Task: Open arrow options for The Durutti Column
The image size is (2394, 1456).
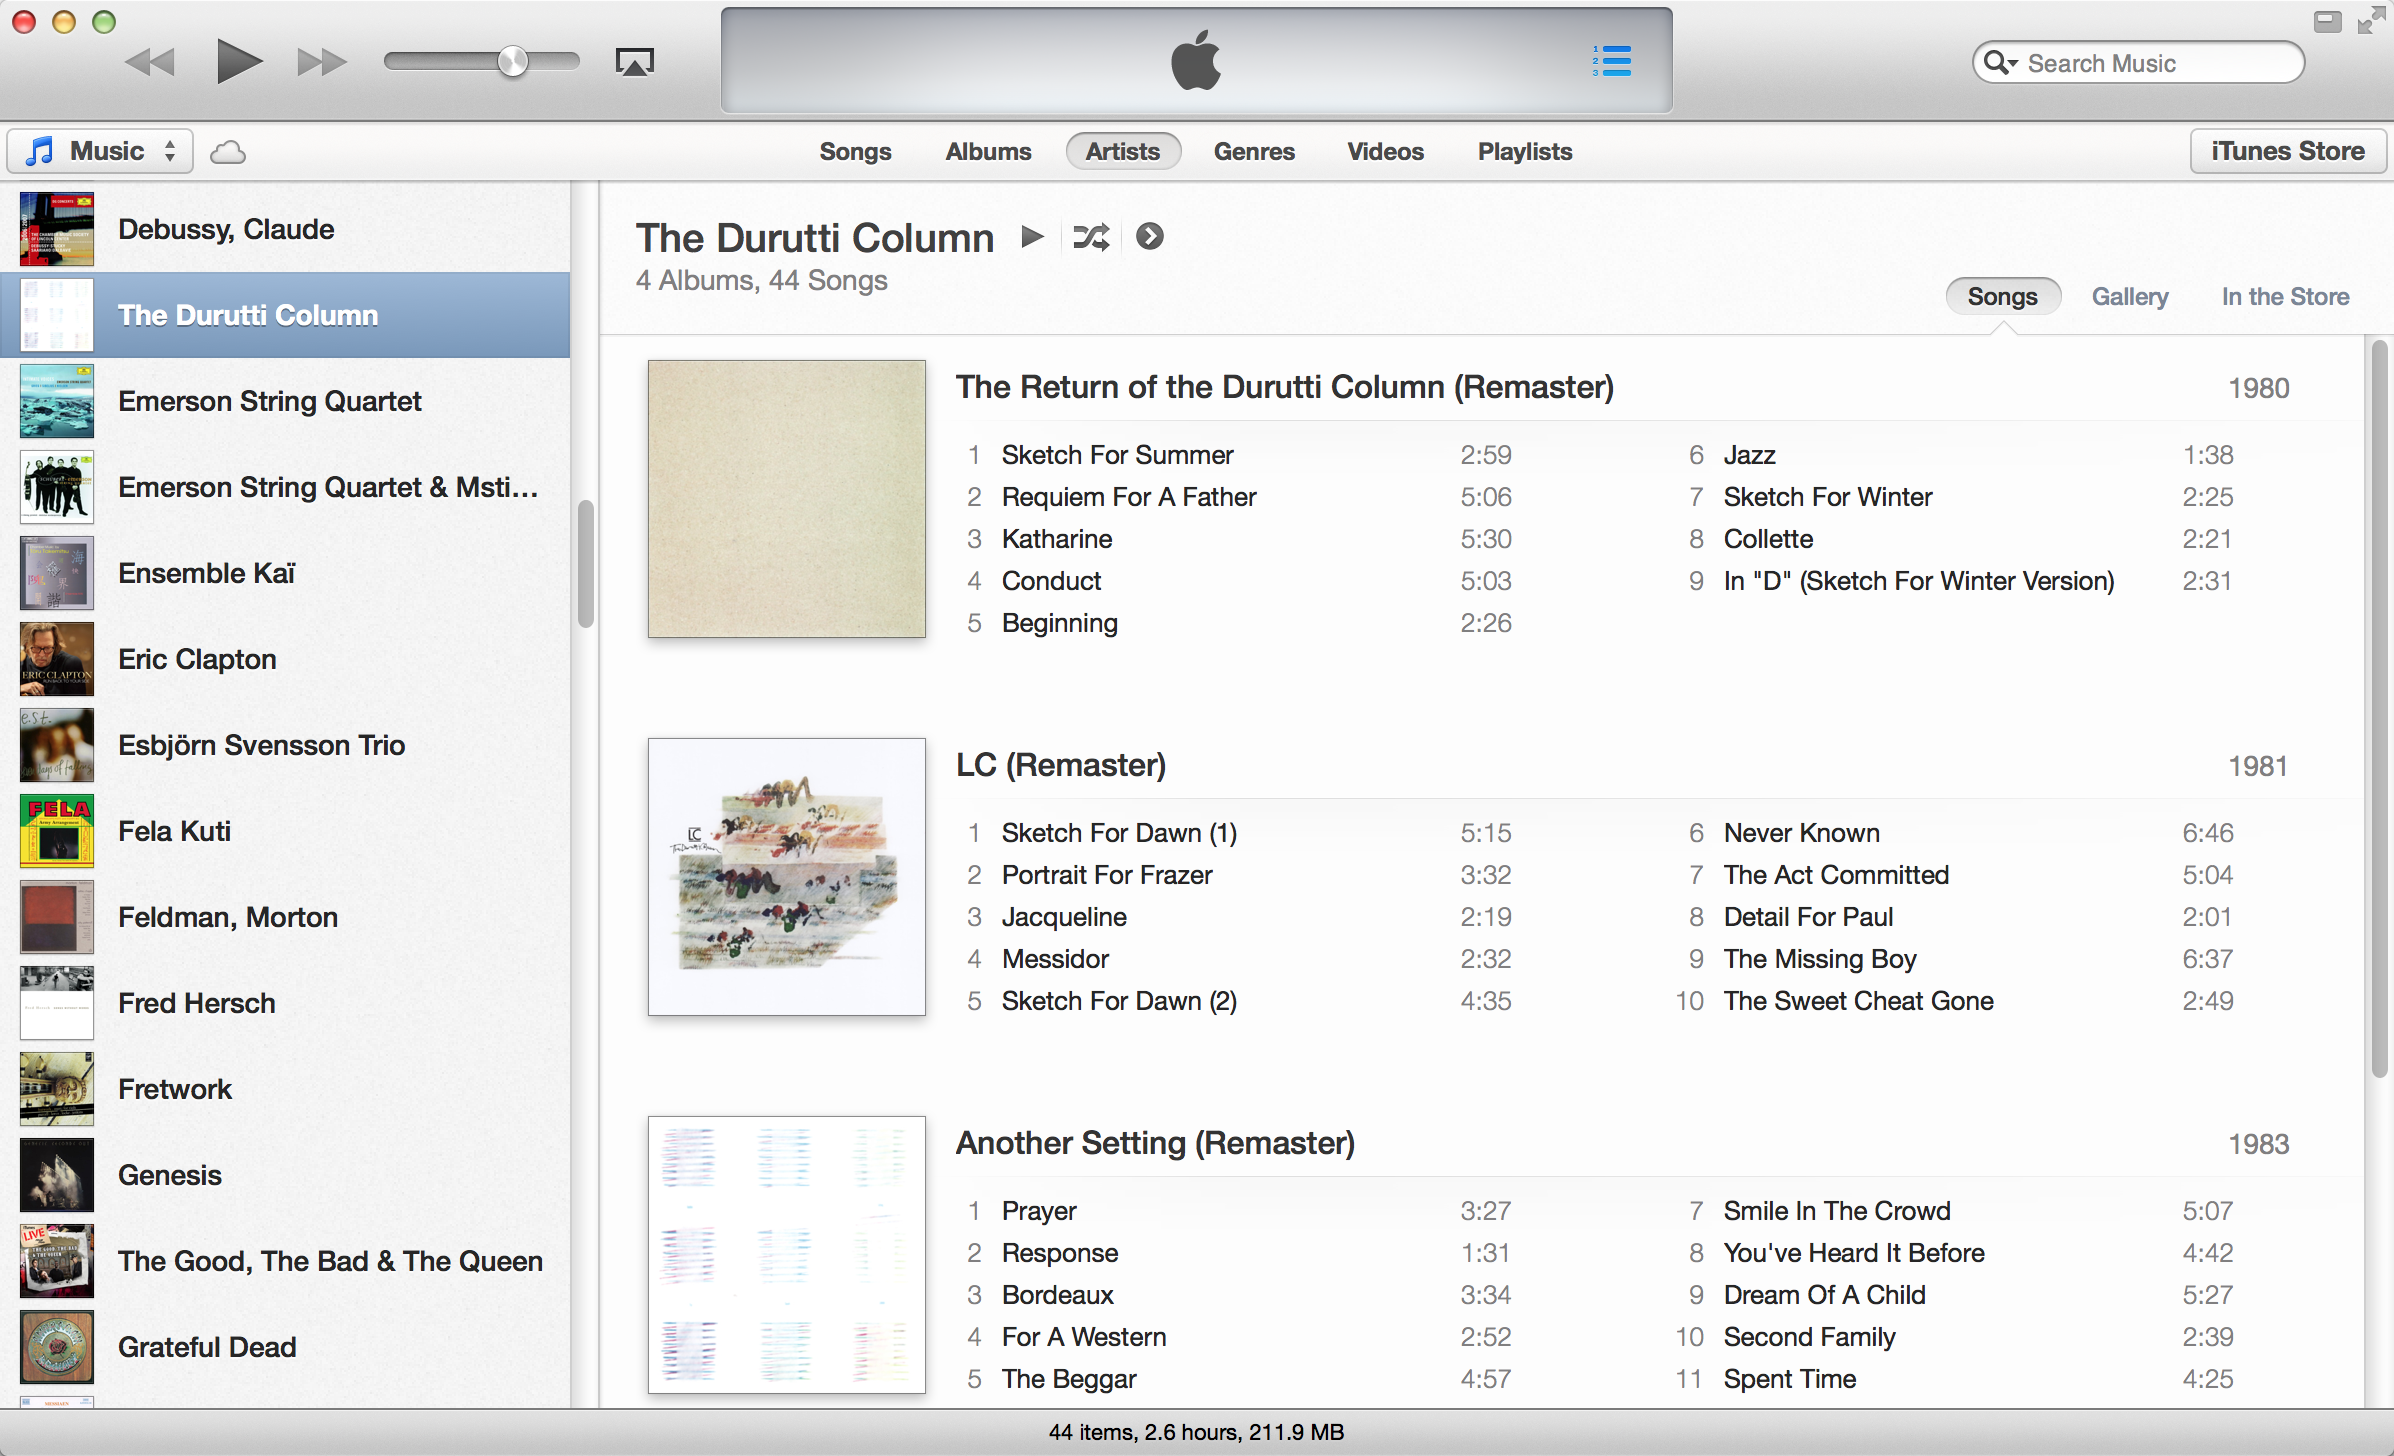Action: click(1150, 237)
